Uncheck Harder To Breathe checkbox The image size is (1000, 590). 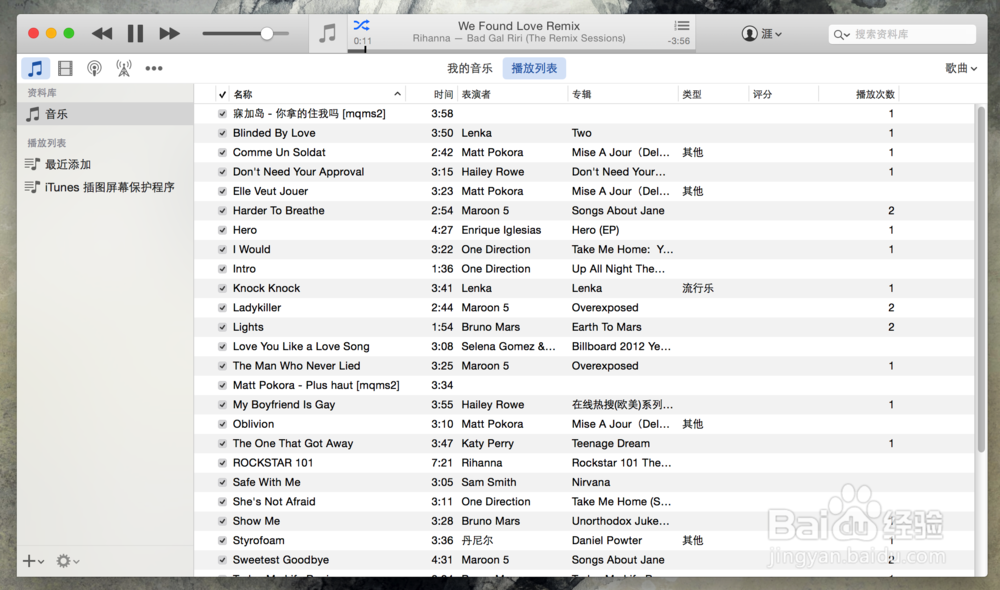tap(222, 210)
